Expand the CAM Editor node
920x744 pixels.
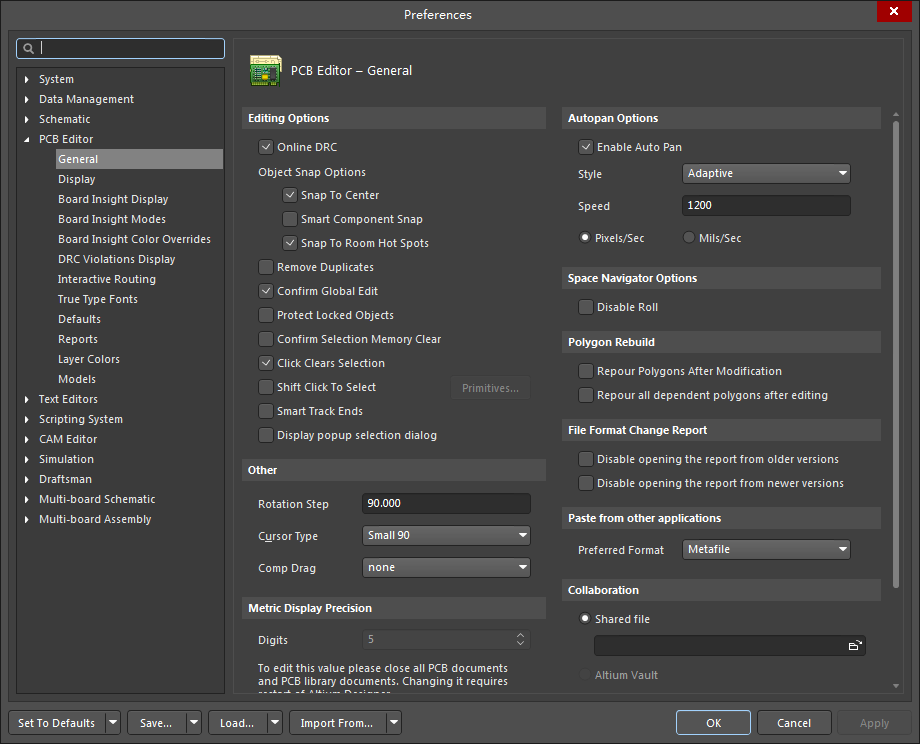point(26,439)
